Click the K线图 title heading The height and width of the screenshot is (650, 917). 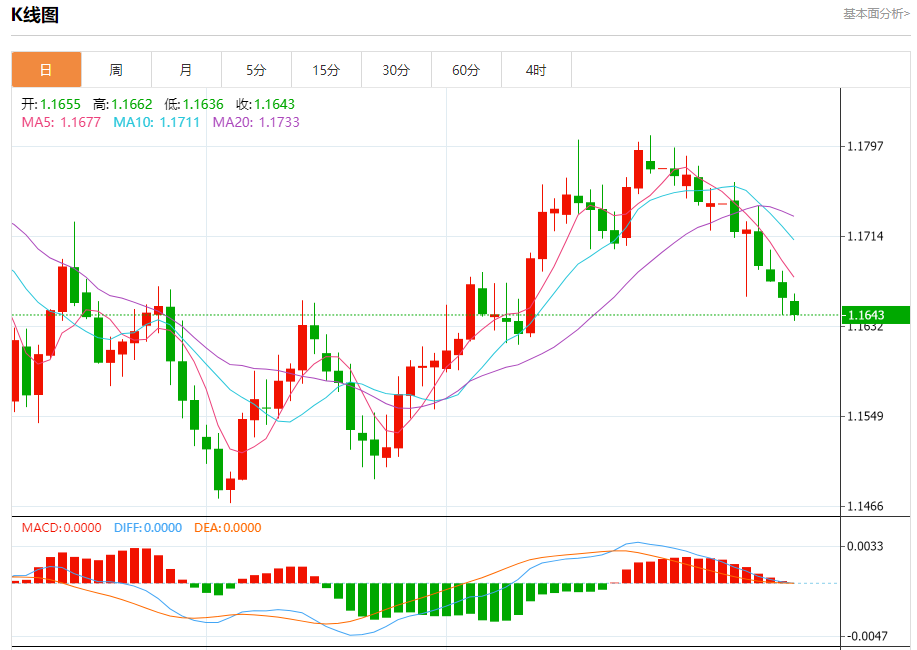point(35,14)
